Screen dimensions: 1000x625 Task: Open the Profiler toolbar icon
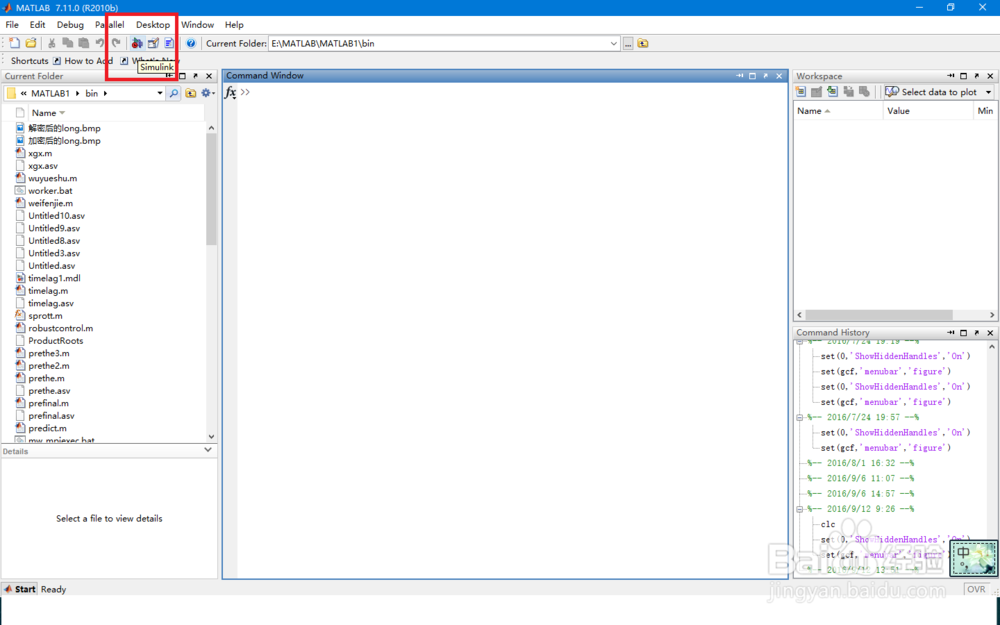pos(169,43)
